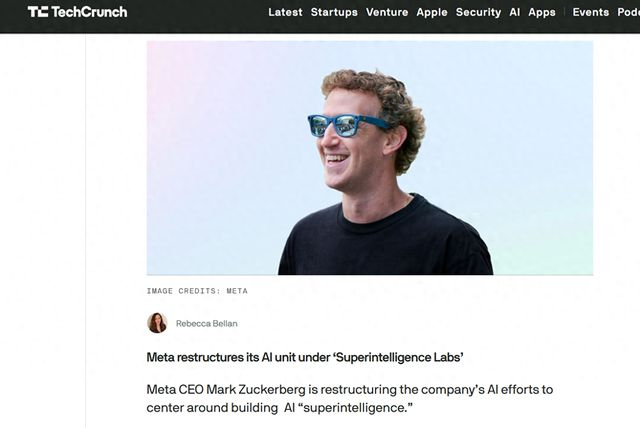The width and height of the screenshot is (640, 428).
Task: Click Rebecca Bellan's round author avatar
Action: (x=157, y=323)
